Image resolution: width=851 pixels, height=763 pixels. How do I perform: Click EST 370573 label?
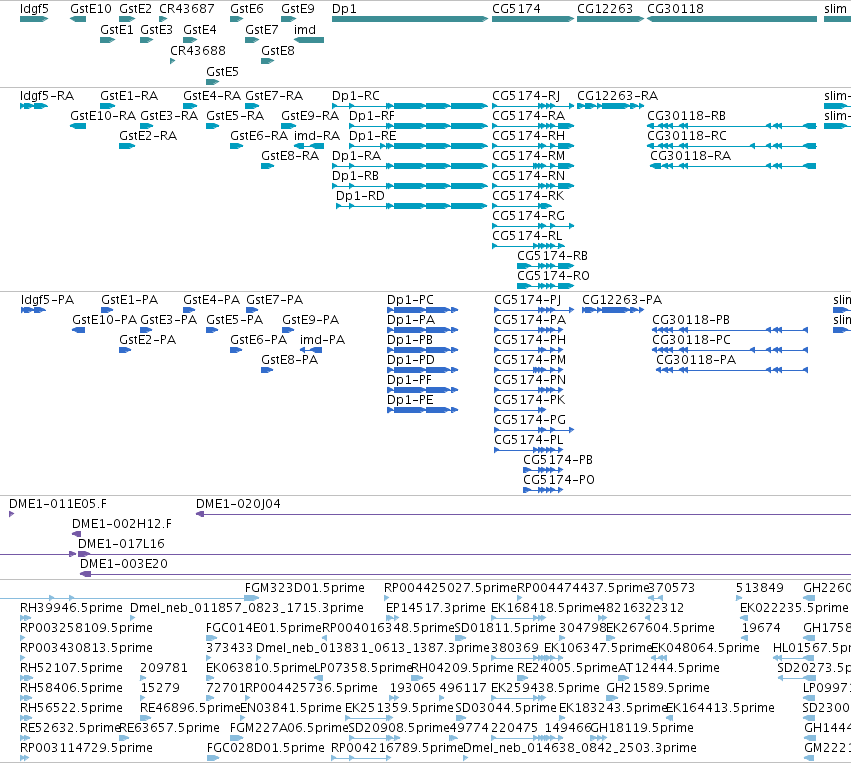coord(672,588)
